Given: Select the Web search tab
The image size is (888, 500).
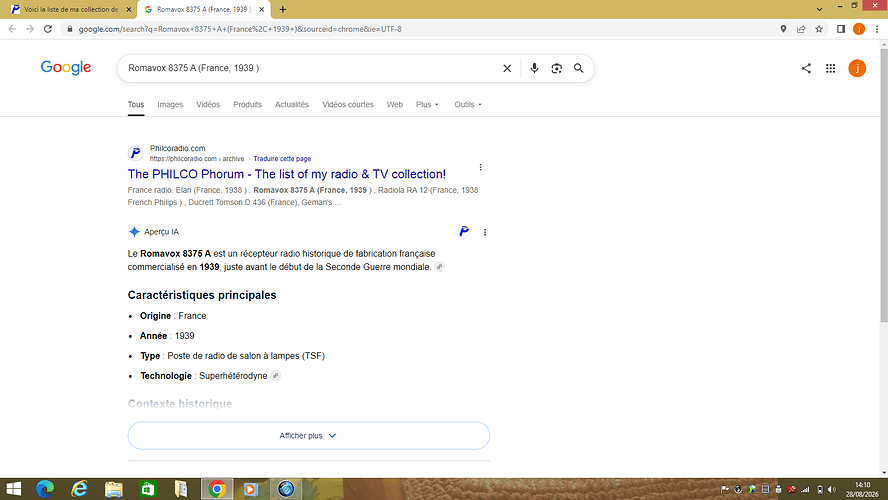Looking at the screenshot, I should tap(395, 105).
